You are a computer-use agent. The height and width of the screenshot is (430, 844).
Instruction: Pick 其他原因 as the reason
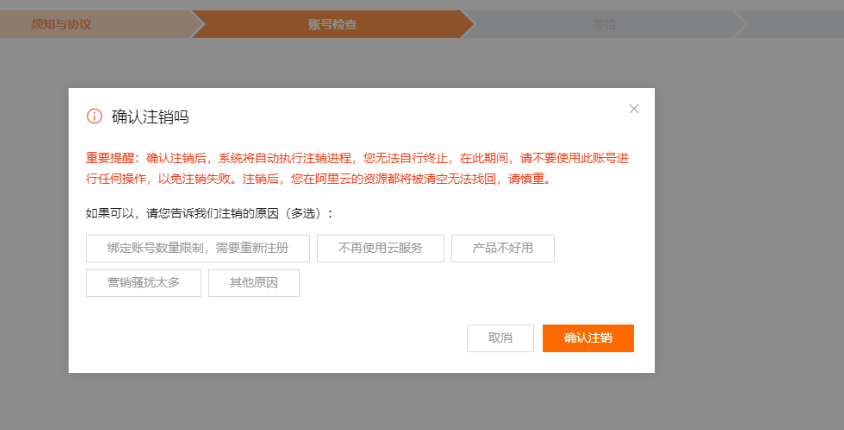point(254,283)
